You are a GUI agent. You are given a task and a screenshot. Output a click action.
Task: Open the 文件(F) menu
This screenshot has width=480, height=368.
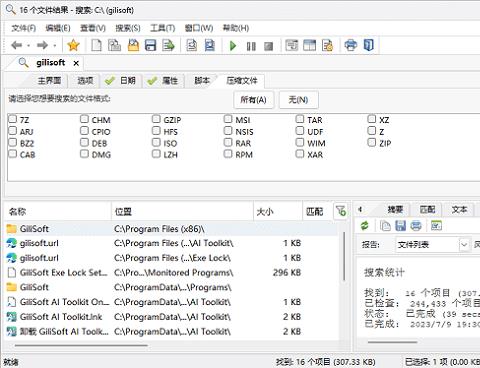coord(23,28)
